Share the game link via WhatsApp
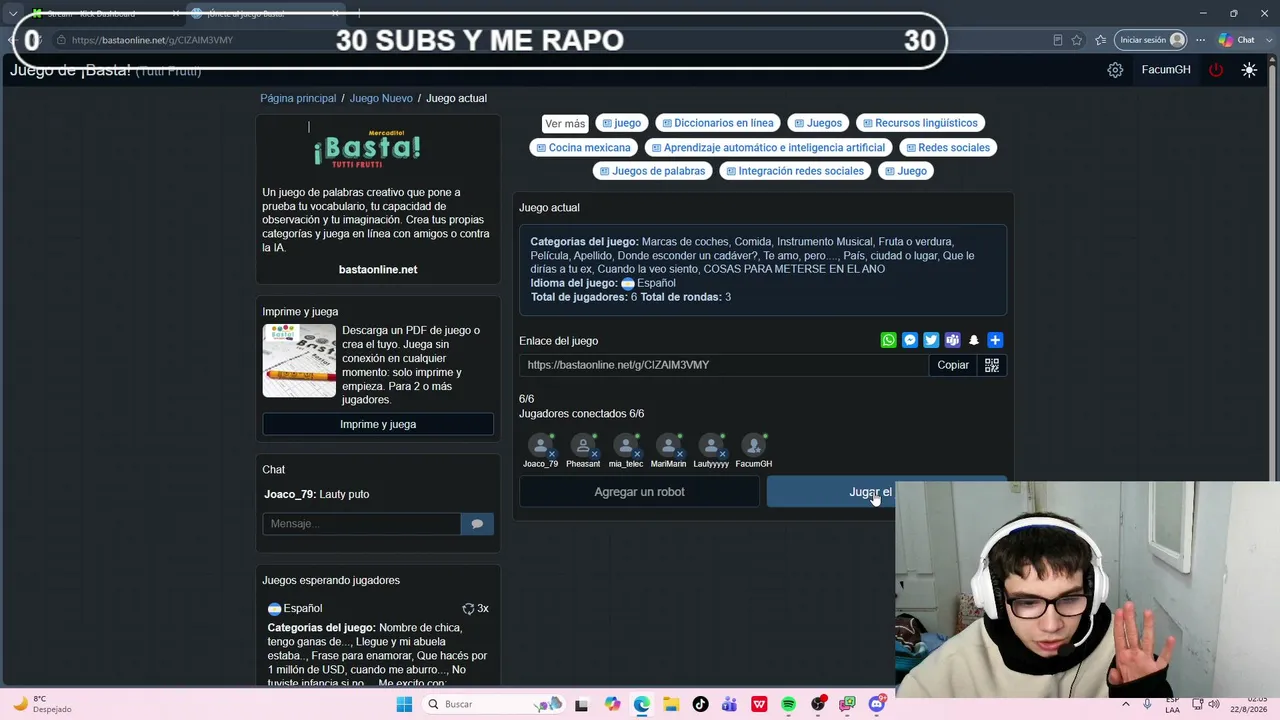The image size is (1280, 720). [x=888, y=340]
